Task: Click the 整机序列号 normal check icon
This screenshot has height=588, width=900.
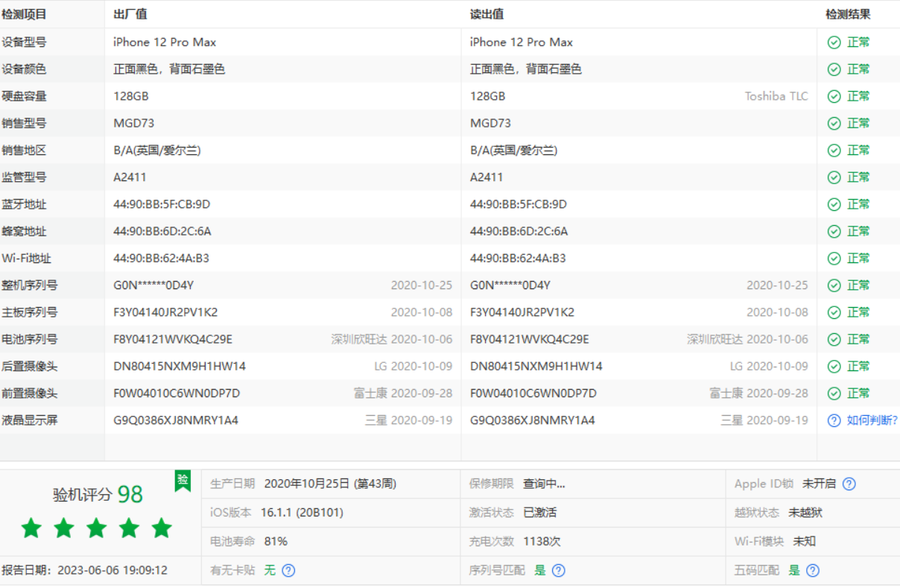Action: click(x=834, y=285)
